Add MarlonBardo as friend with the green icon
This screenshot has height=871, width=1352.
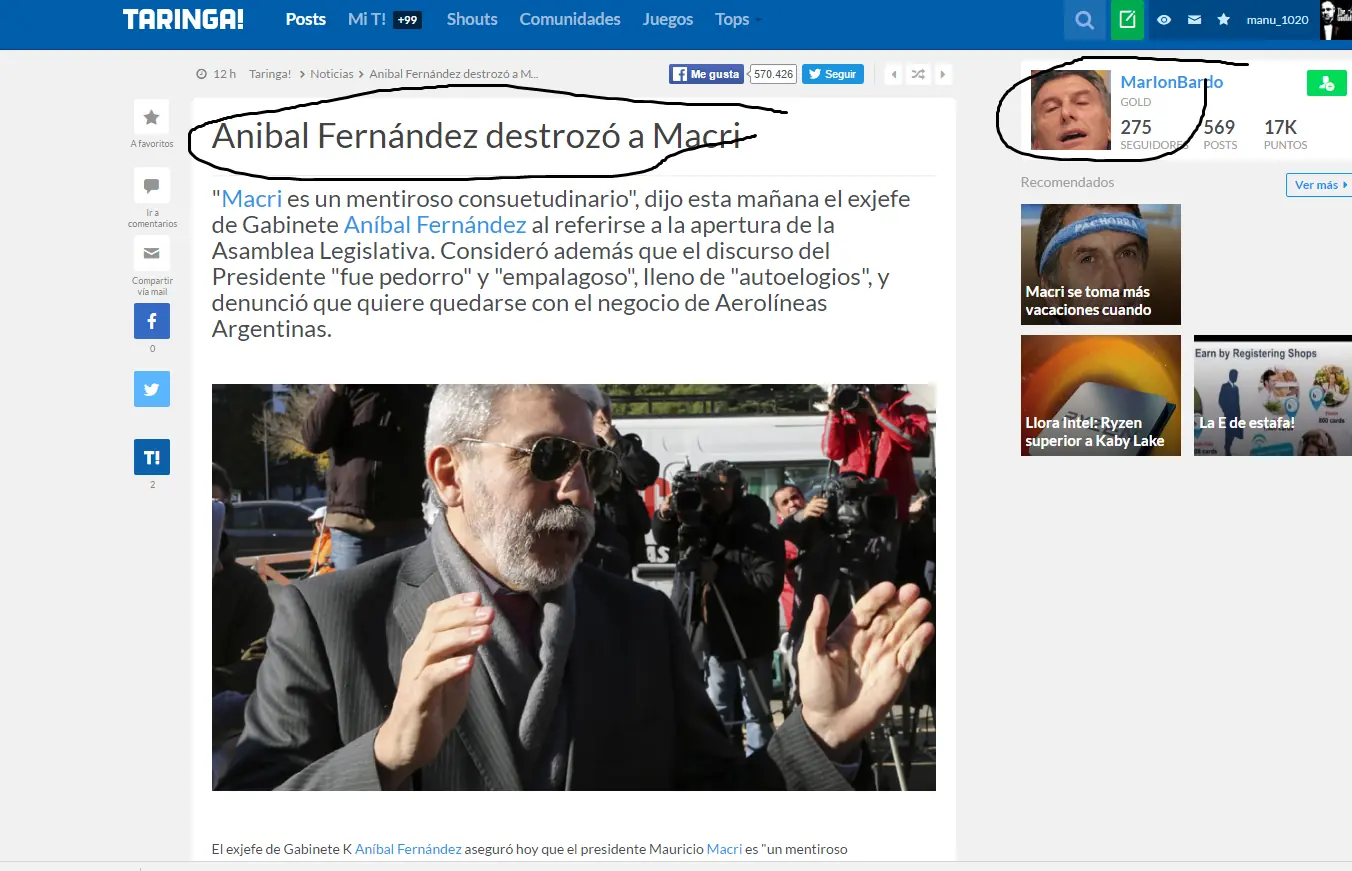[x=1327, y=84]
